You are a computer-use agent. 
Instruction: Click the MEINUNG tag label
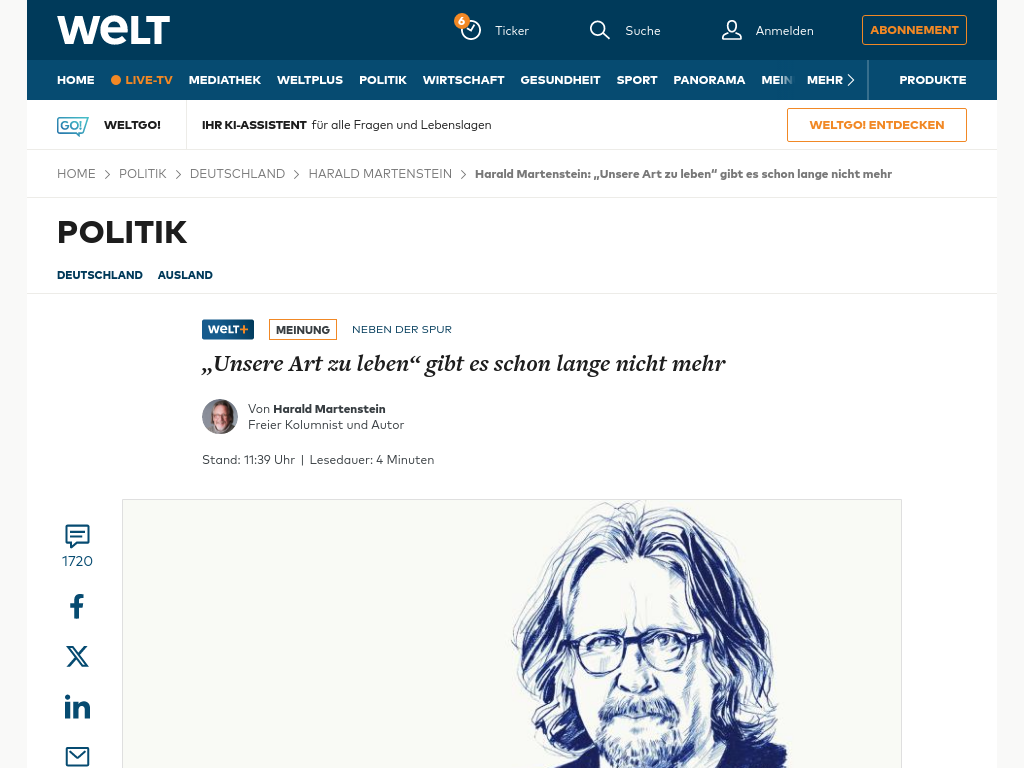coord(303,330)
